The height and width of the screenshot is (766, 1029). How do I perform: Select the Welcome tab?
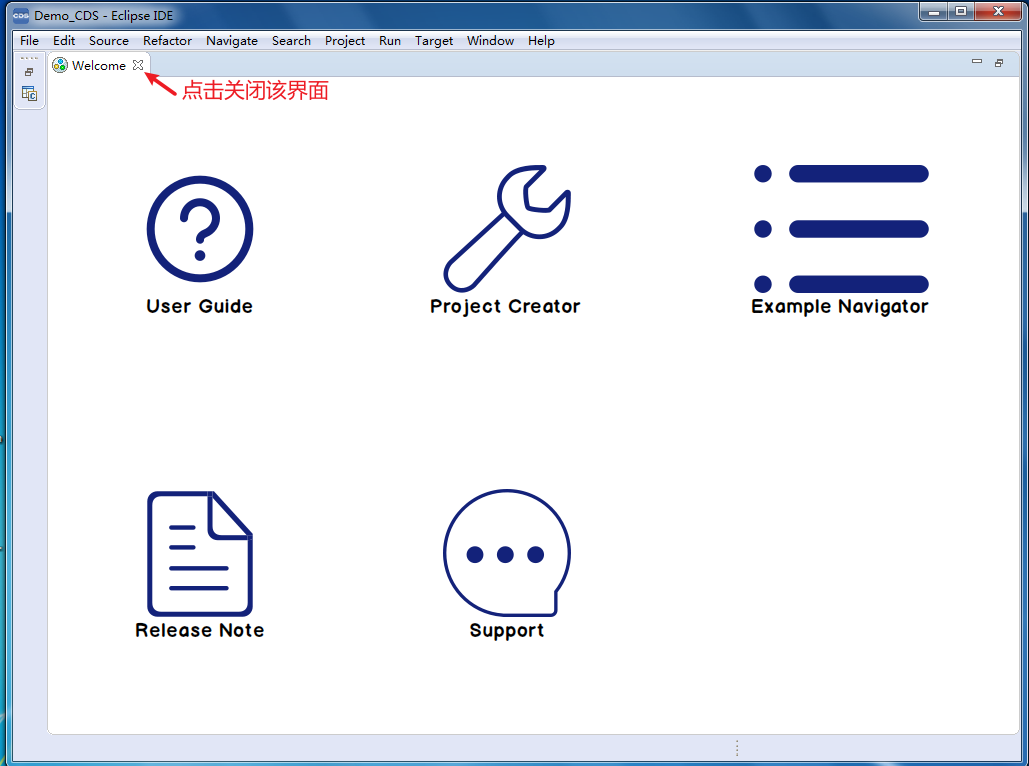[x=98, y=65]
